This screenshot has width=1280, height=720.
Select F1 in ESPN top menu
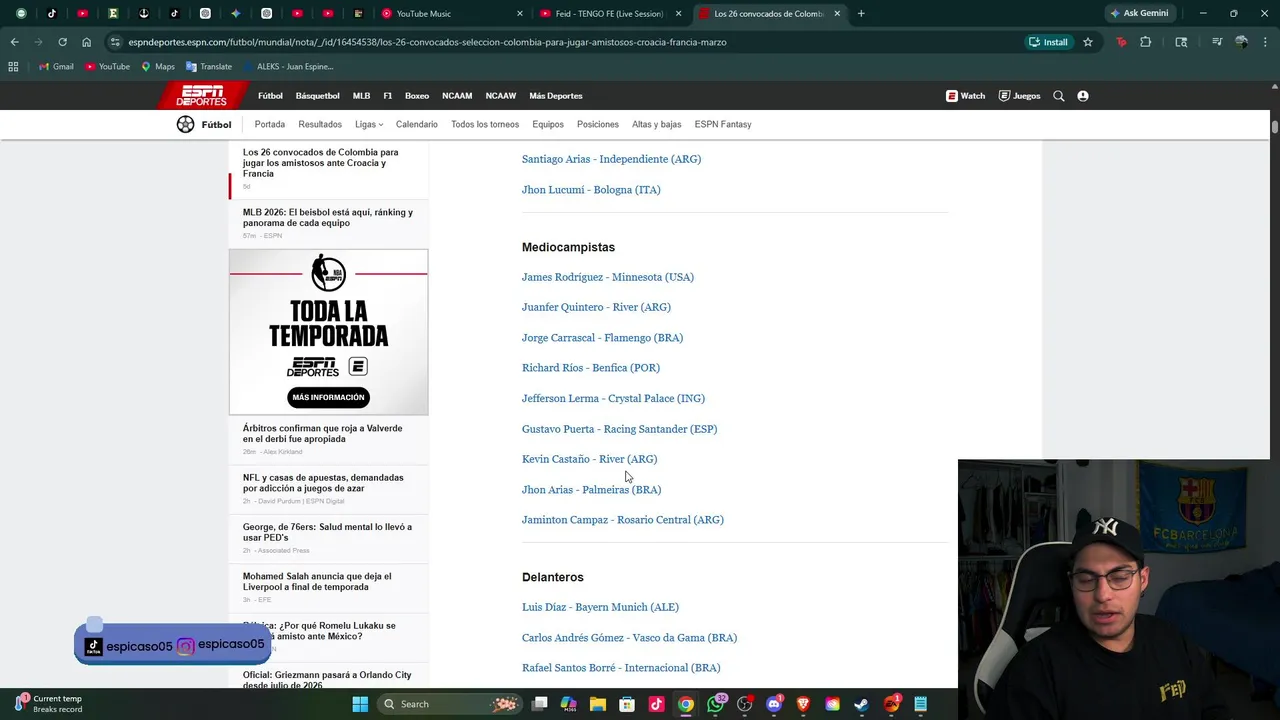(x=388, y=96)
